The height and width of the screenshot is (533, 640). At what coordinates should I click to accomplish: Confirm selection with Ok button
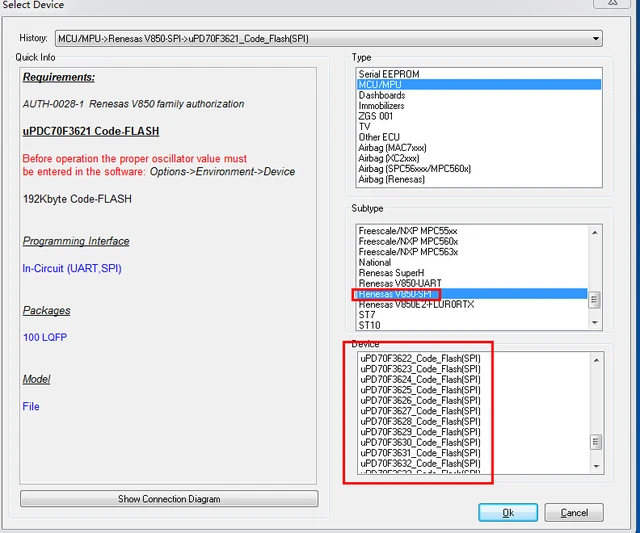[508, 513]
